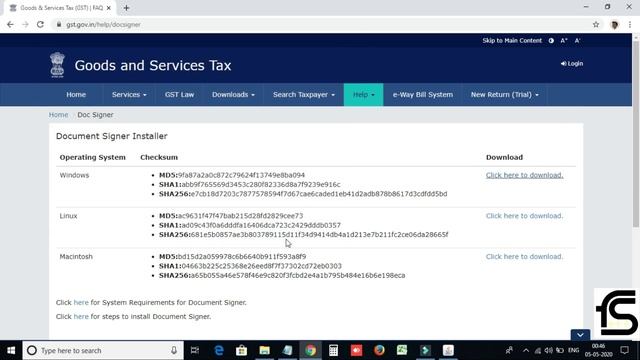Open Chrome profile avatar
This screenshot has height=360, width=640.
614,24
